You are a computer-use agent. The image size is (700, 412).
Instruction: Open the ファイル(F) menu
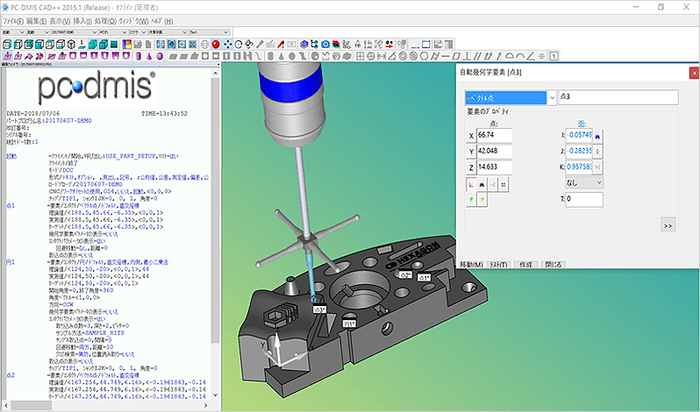(x=12, y=19)
